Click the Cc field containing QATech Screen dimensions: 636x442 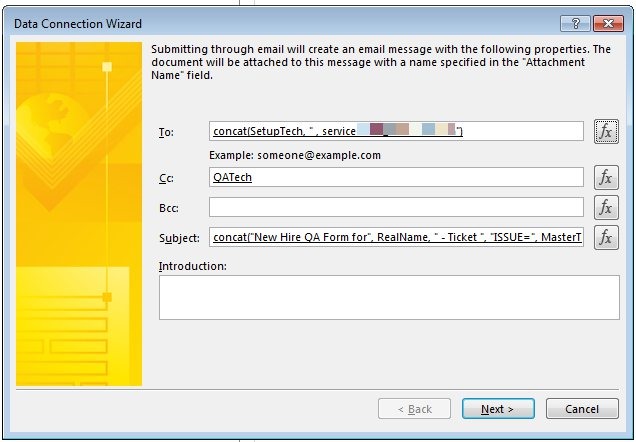[x=396, y=177]
